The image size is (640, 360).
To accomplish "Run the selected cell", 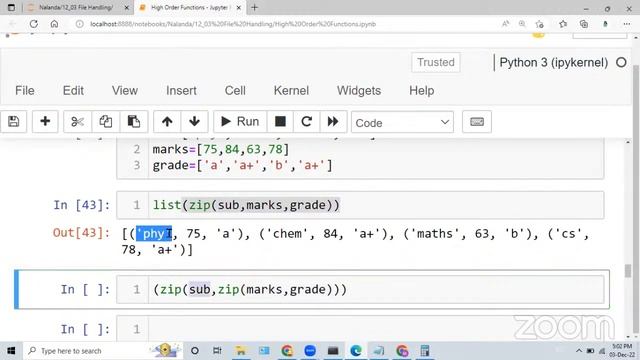I will point(240,122).
